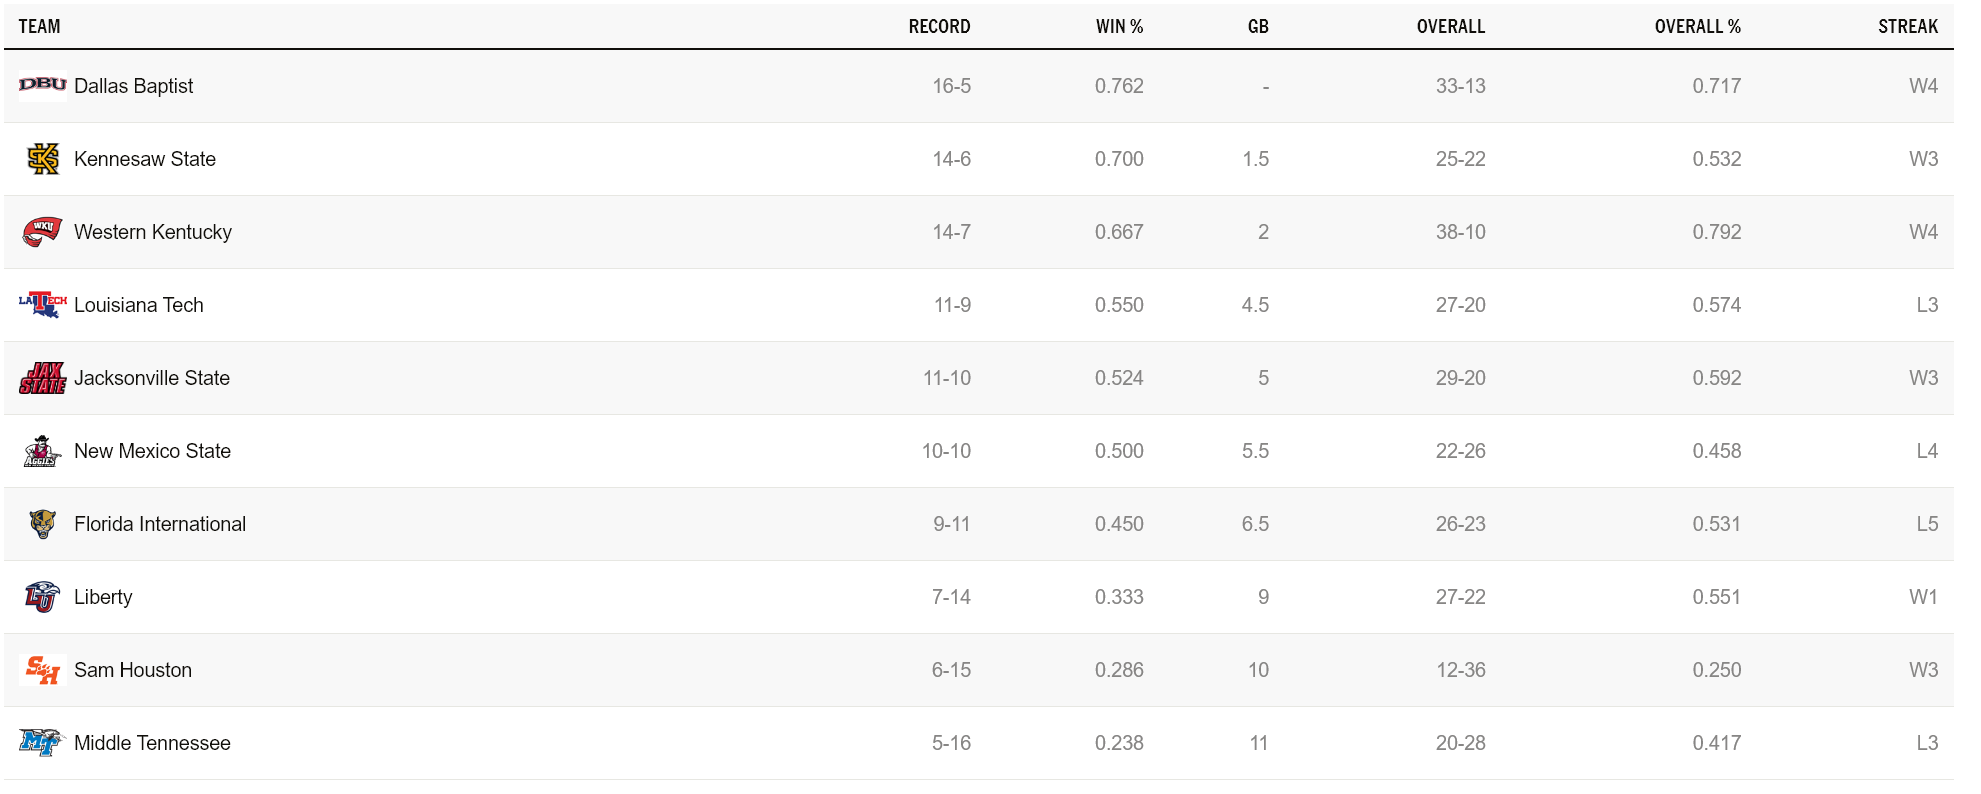This screenshot has height=794, width=1981.
Task: Click the Kennesaw State logo icon
Action: click(43, 159)
